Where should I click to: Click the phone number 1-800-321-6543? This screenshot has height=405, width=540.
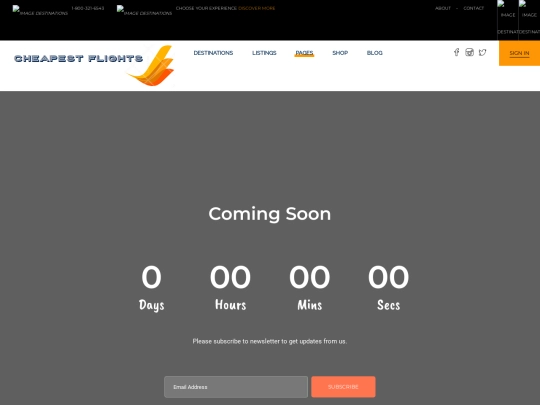pos(88,8)
